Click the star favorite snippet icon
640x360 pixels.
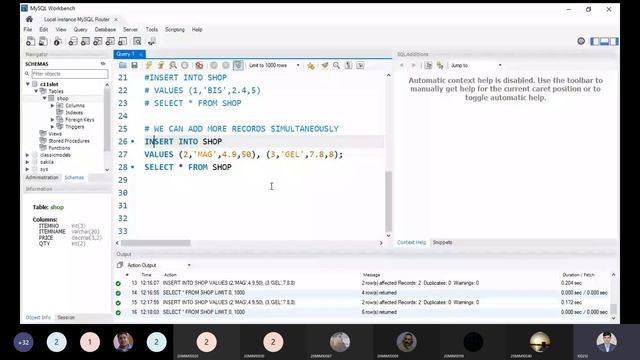coord(311,65)
